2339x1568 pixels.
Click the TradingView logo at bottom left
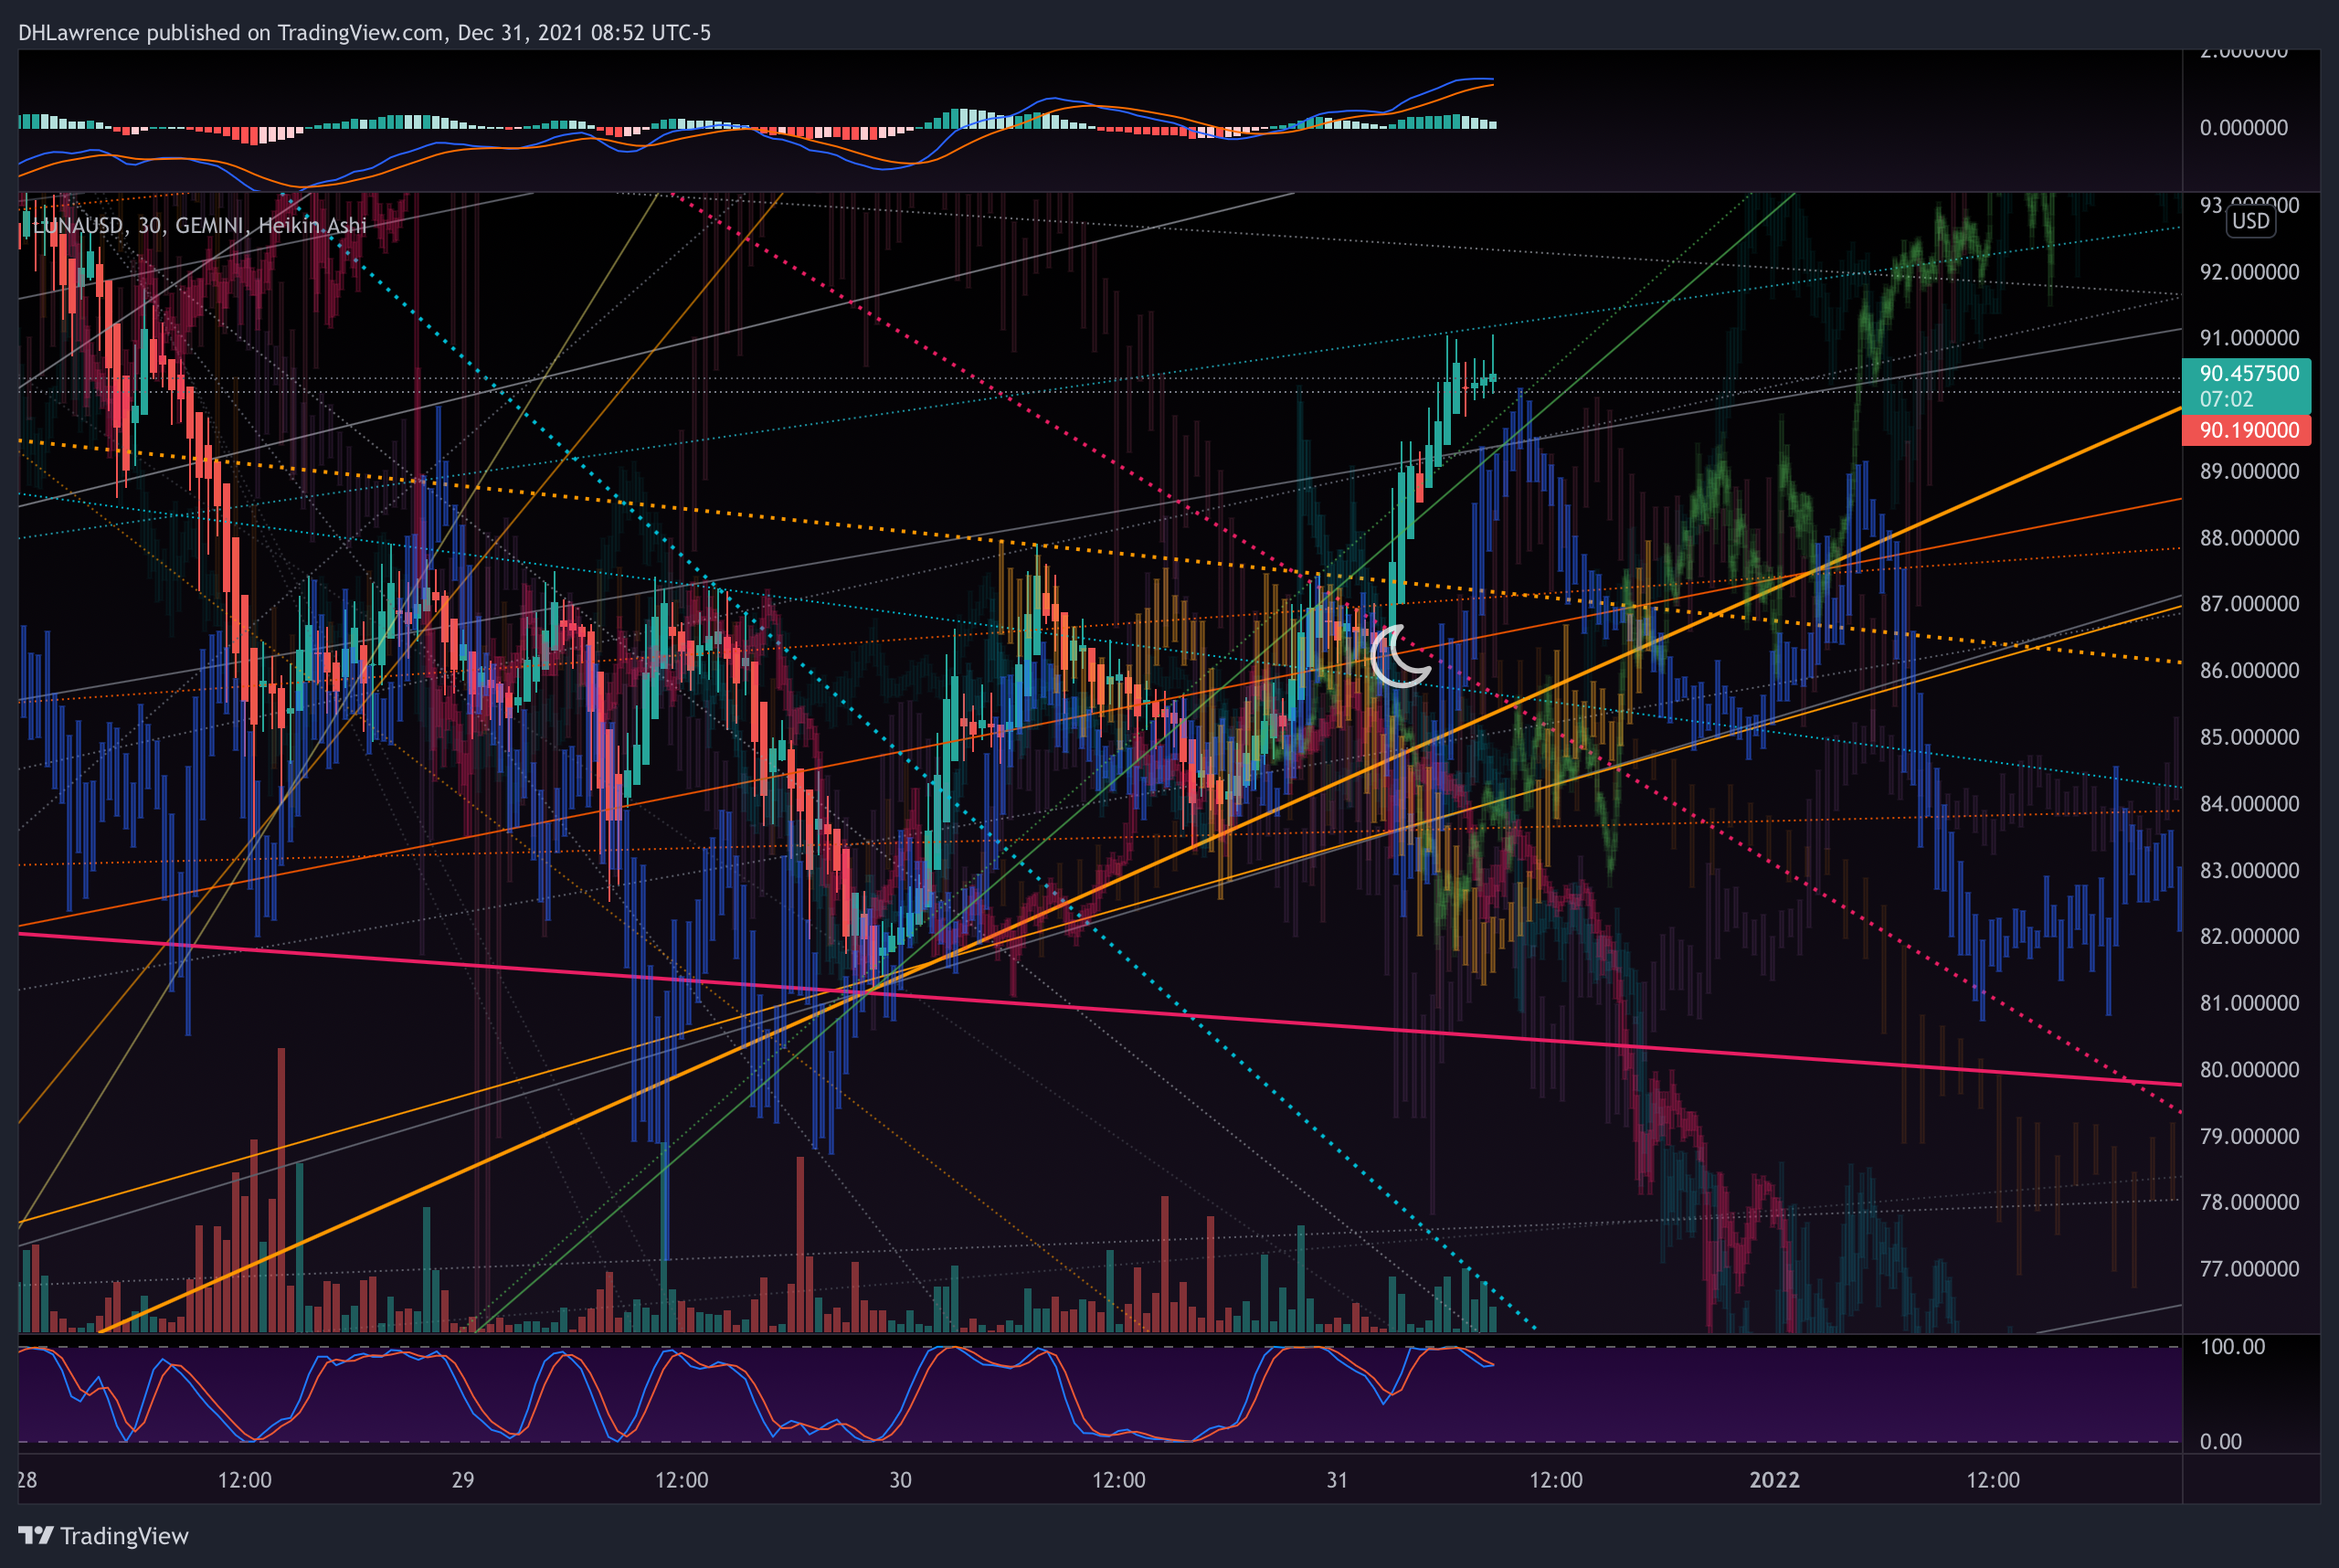point(103,1535)
